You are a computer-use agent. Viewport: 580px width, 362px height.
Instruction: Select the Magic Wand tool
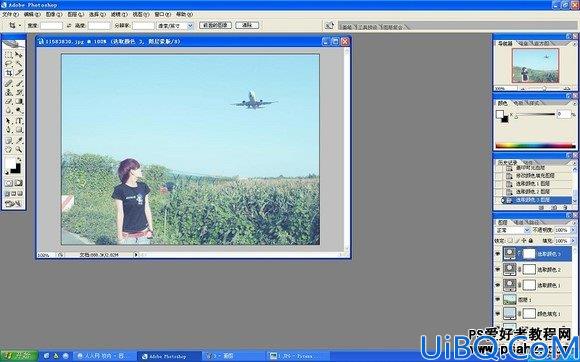tap(19, 64)
